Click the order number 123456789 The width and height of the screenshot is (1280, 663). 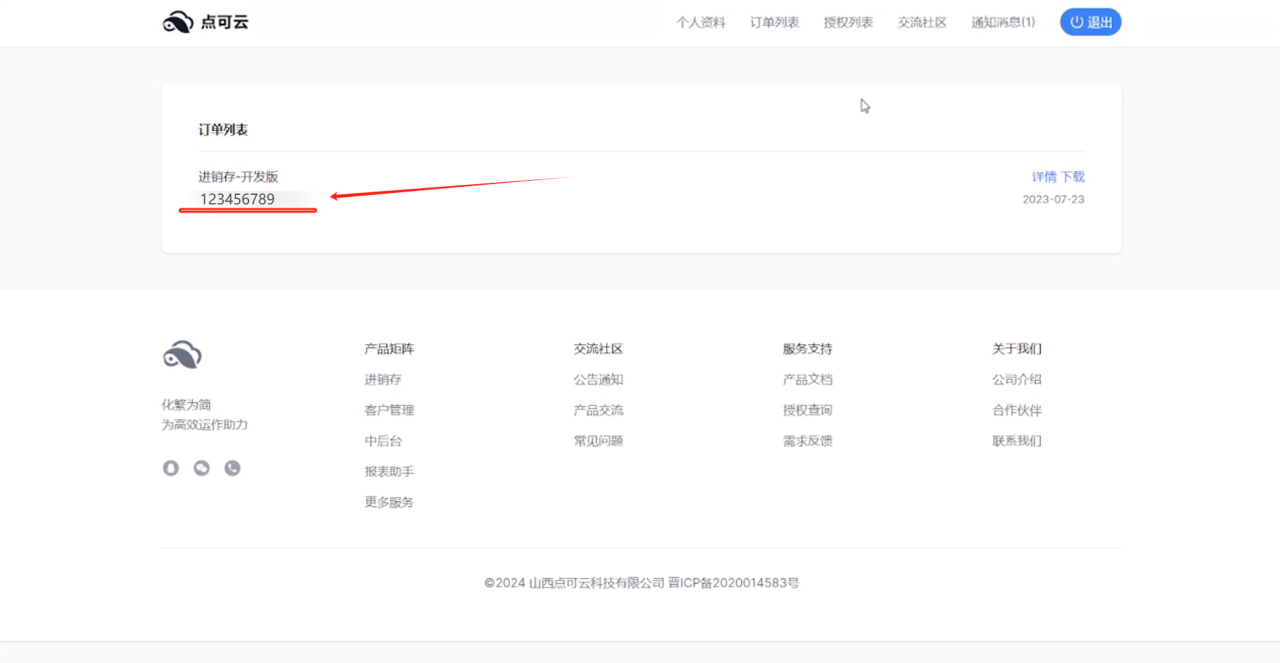tap(237, 199)
